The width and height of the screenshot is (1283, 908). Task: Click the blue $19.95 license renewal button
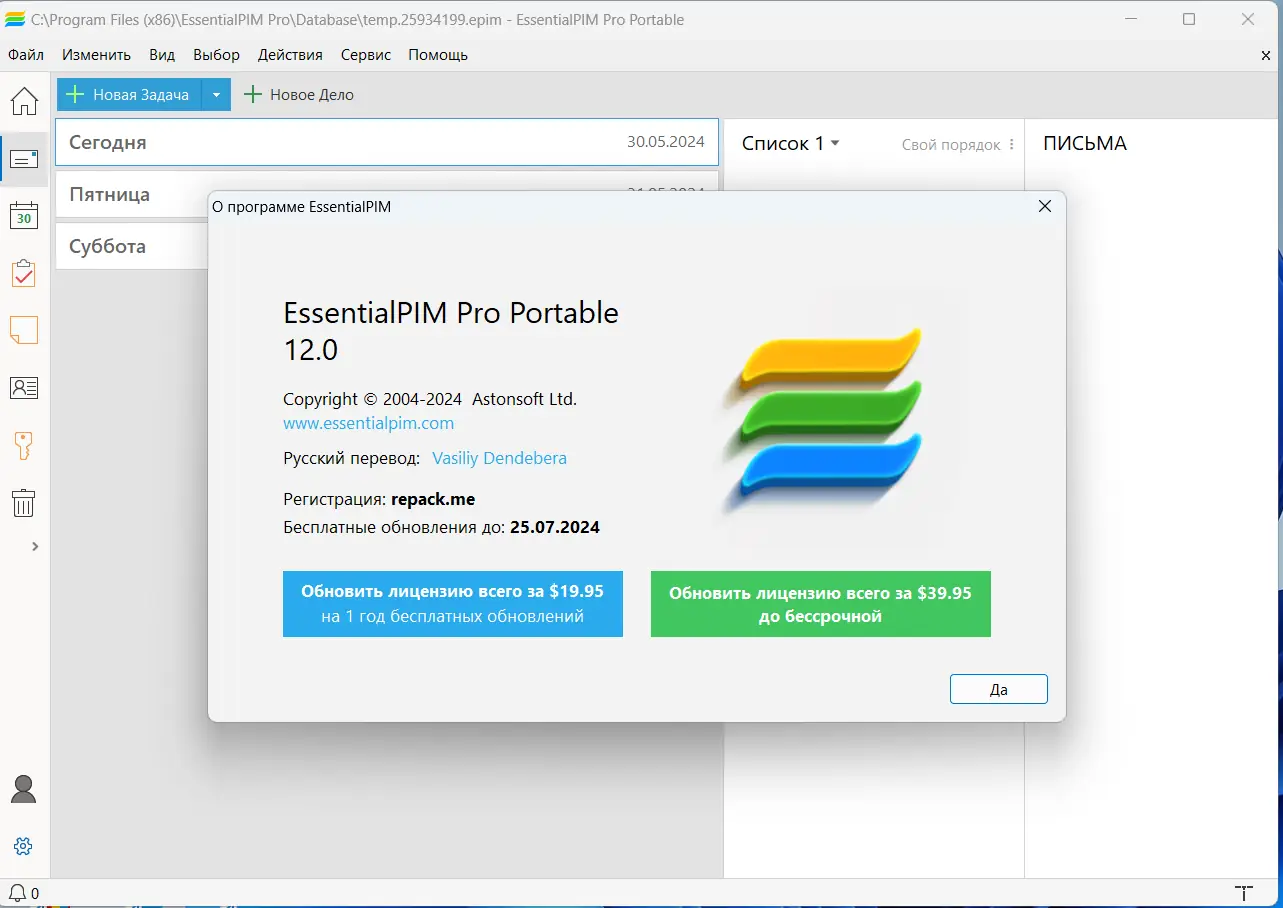point(453,604)
